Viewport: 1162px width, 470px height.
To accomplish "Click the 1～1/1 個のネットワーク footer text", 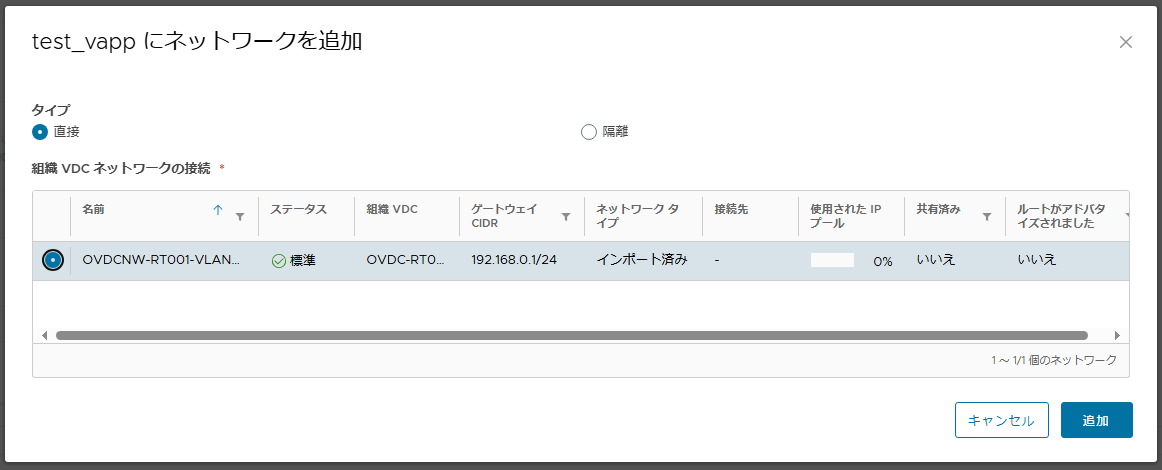I will [1054, 360].
